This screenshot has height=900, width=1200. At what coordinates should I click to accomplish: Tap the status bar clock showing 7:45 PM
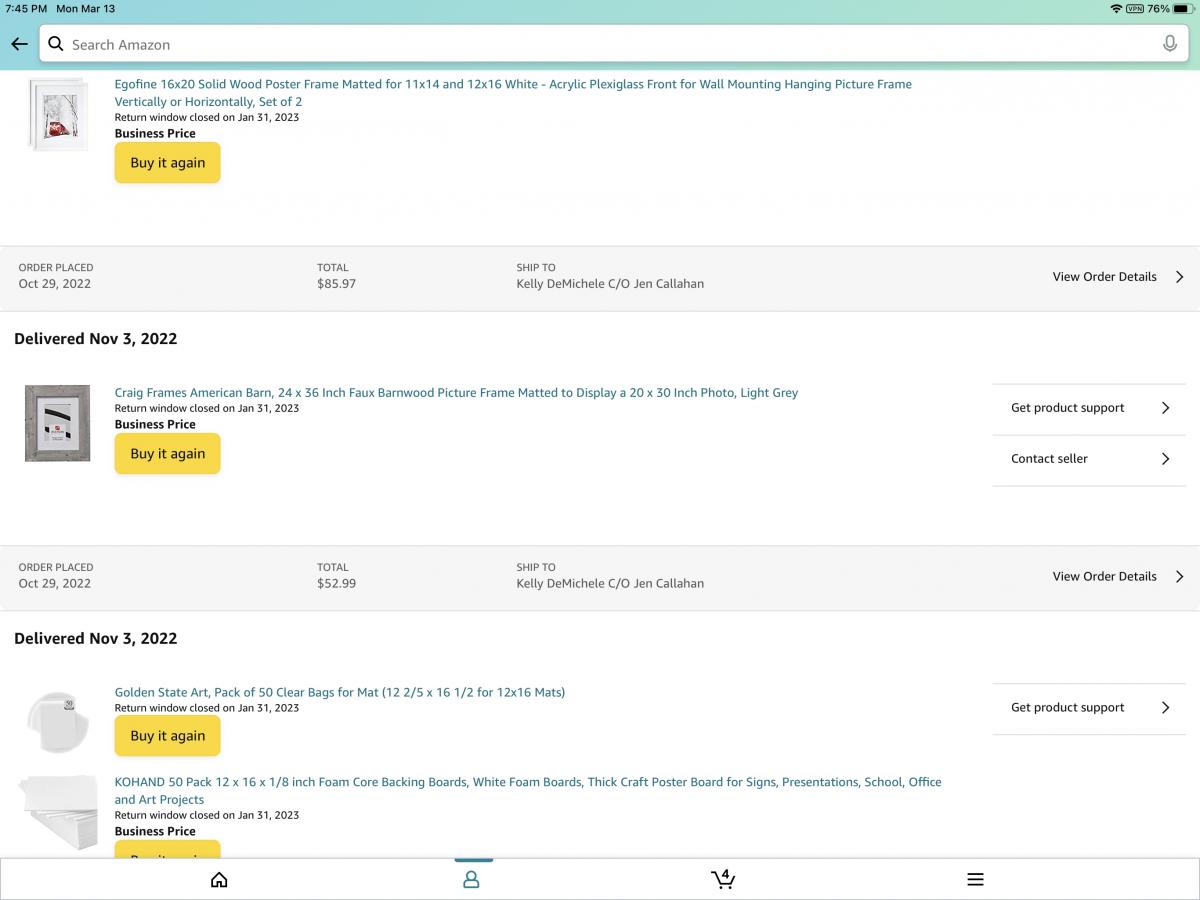pyautogui.click(x=26, y=8)
